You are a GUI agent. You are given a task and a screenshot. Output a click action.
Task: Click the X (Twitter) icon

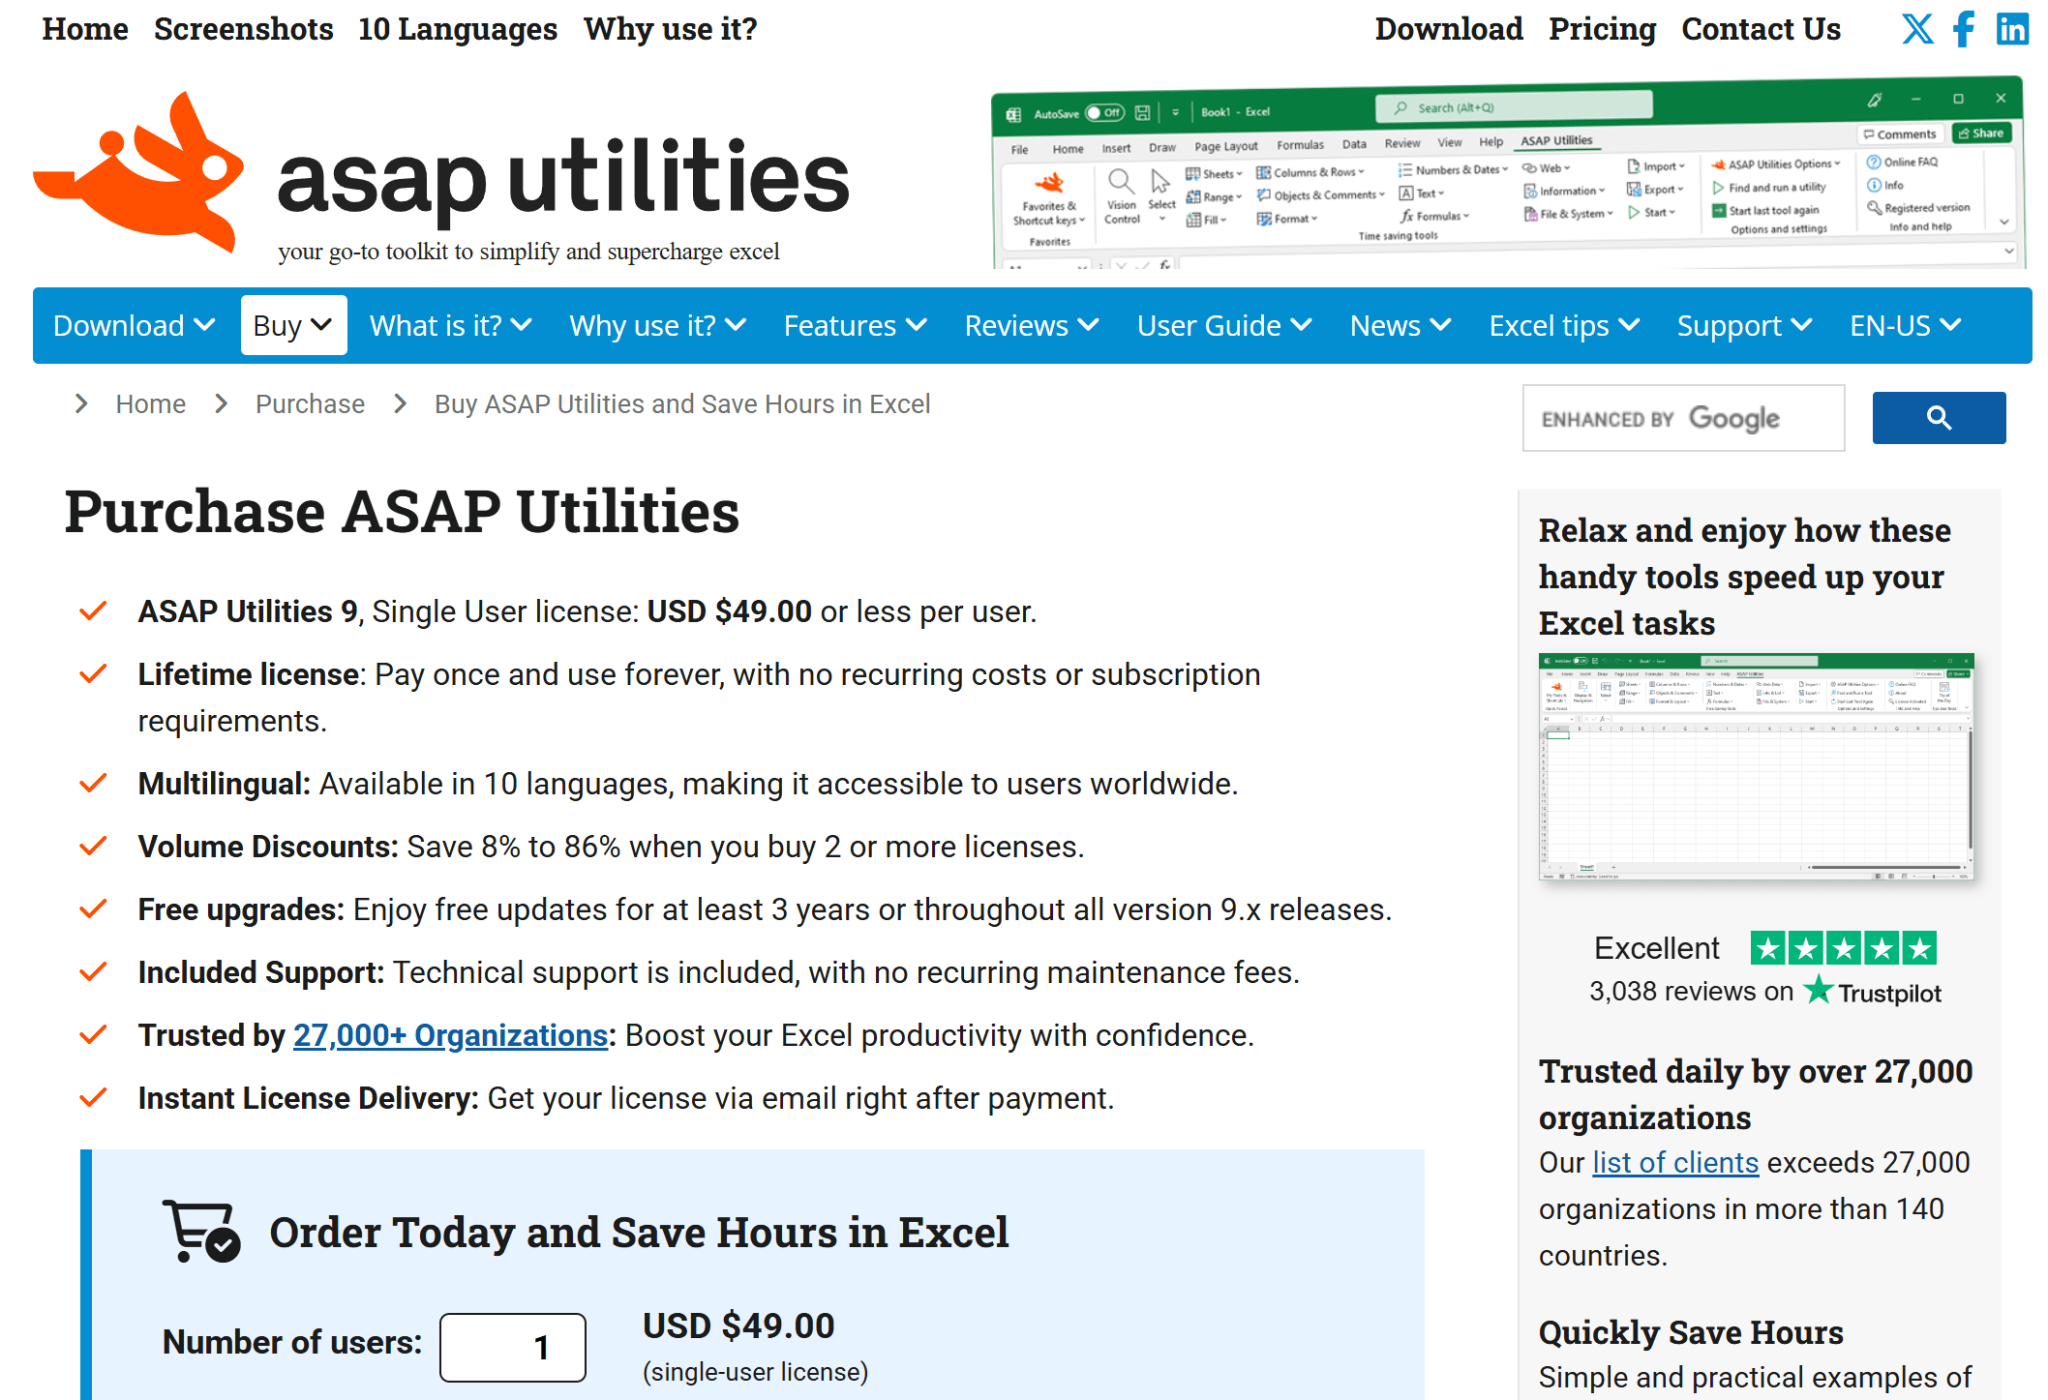(x=1917, y=29)
